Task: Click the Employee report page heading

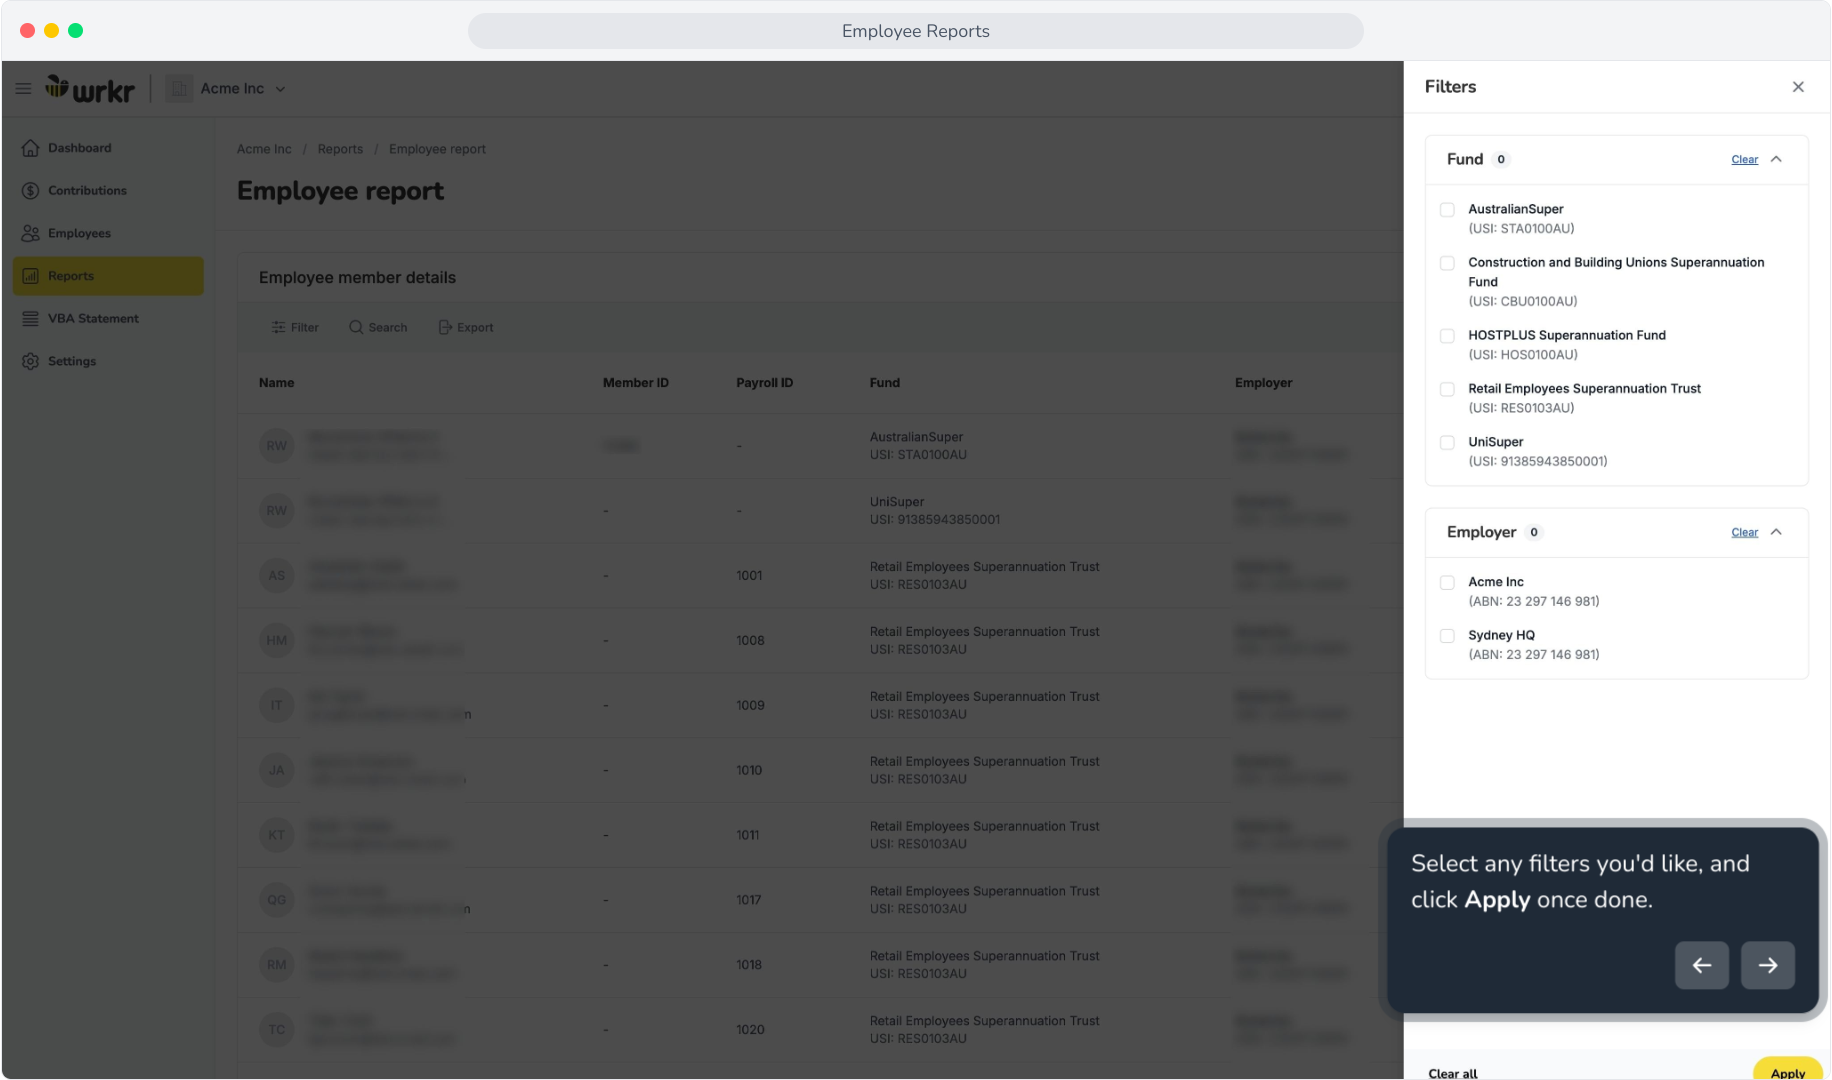Action: tap(340, 191)
